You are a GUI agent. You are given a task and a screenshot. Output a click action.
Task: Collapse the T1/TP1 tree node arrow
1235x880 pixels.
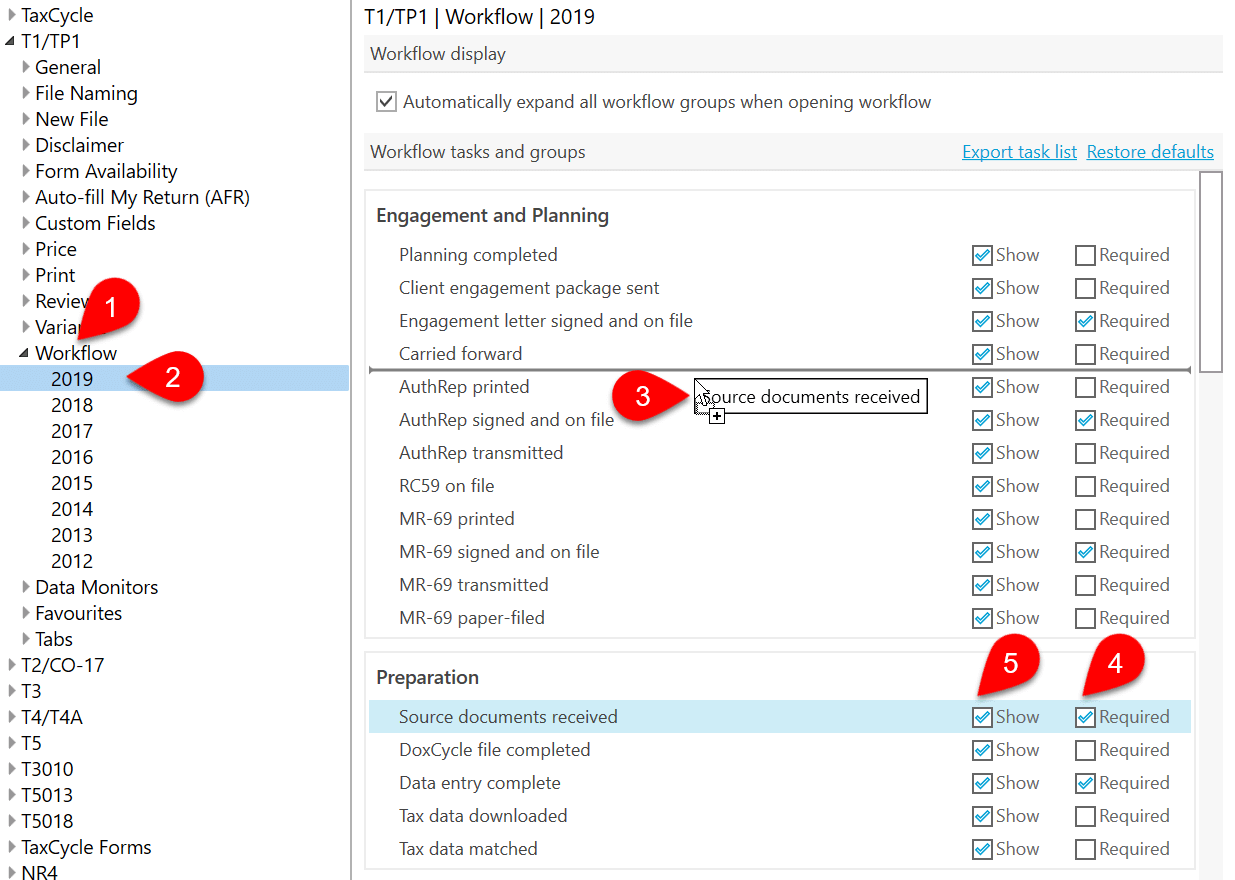pyautogui.click(x=11, y=42)
